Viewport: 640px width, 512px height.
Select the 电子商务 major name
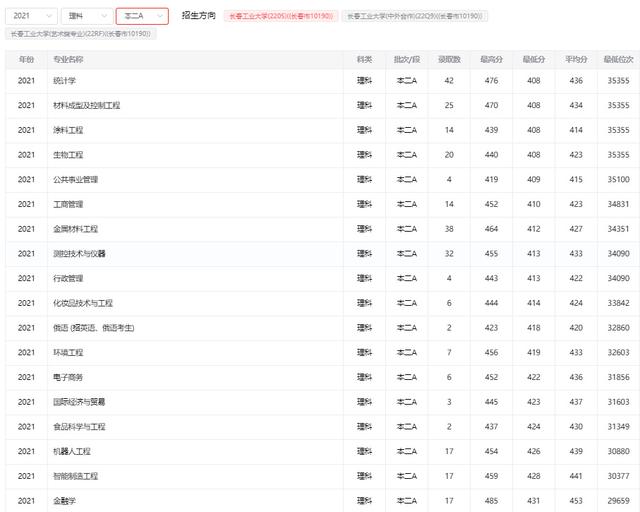tap(68, 377)
